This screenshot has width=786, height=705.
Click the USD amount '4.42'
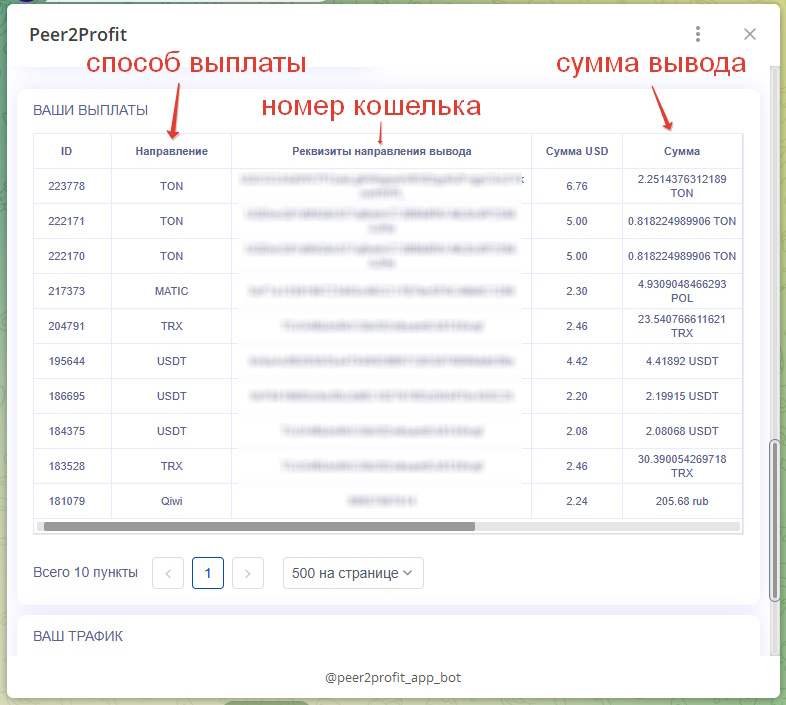[x=576, y=361]
